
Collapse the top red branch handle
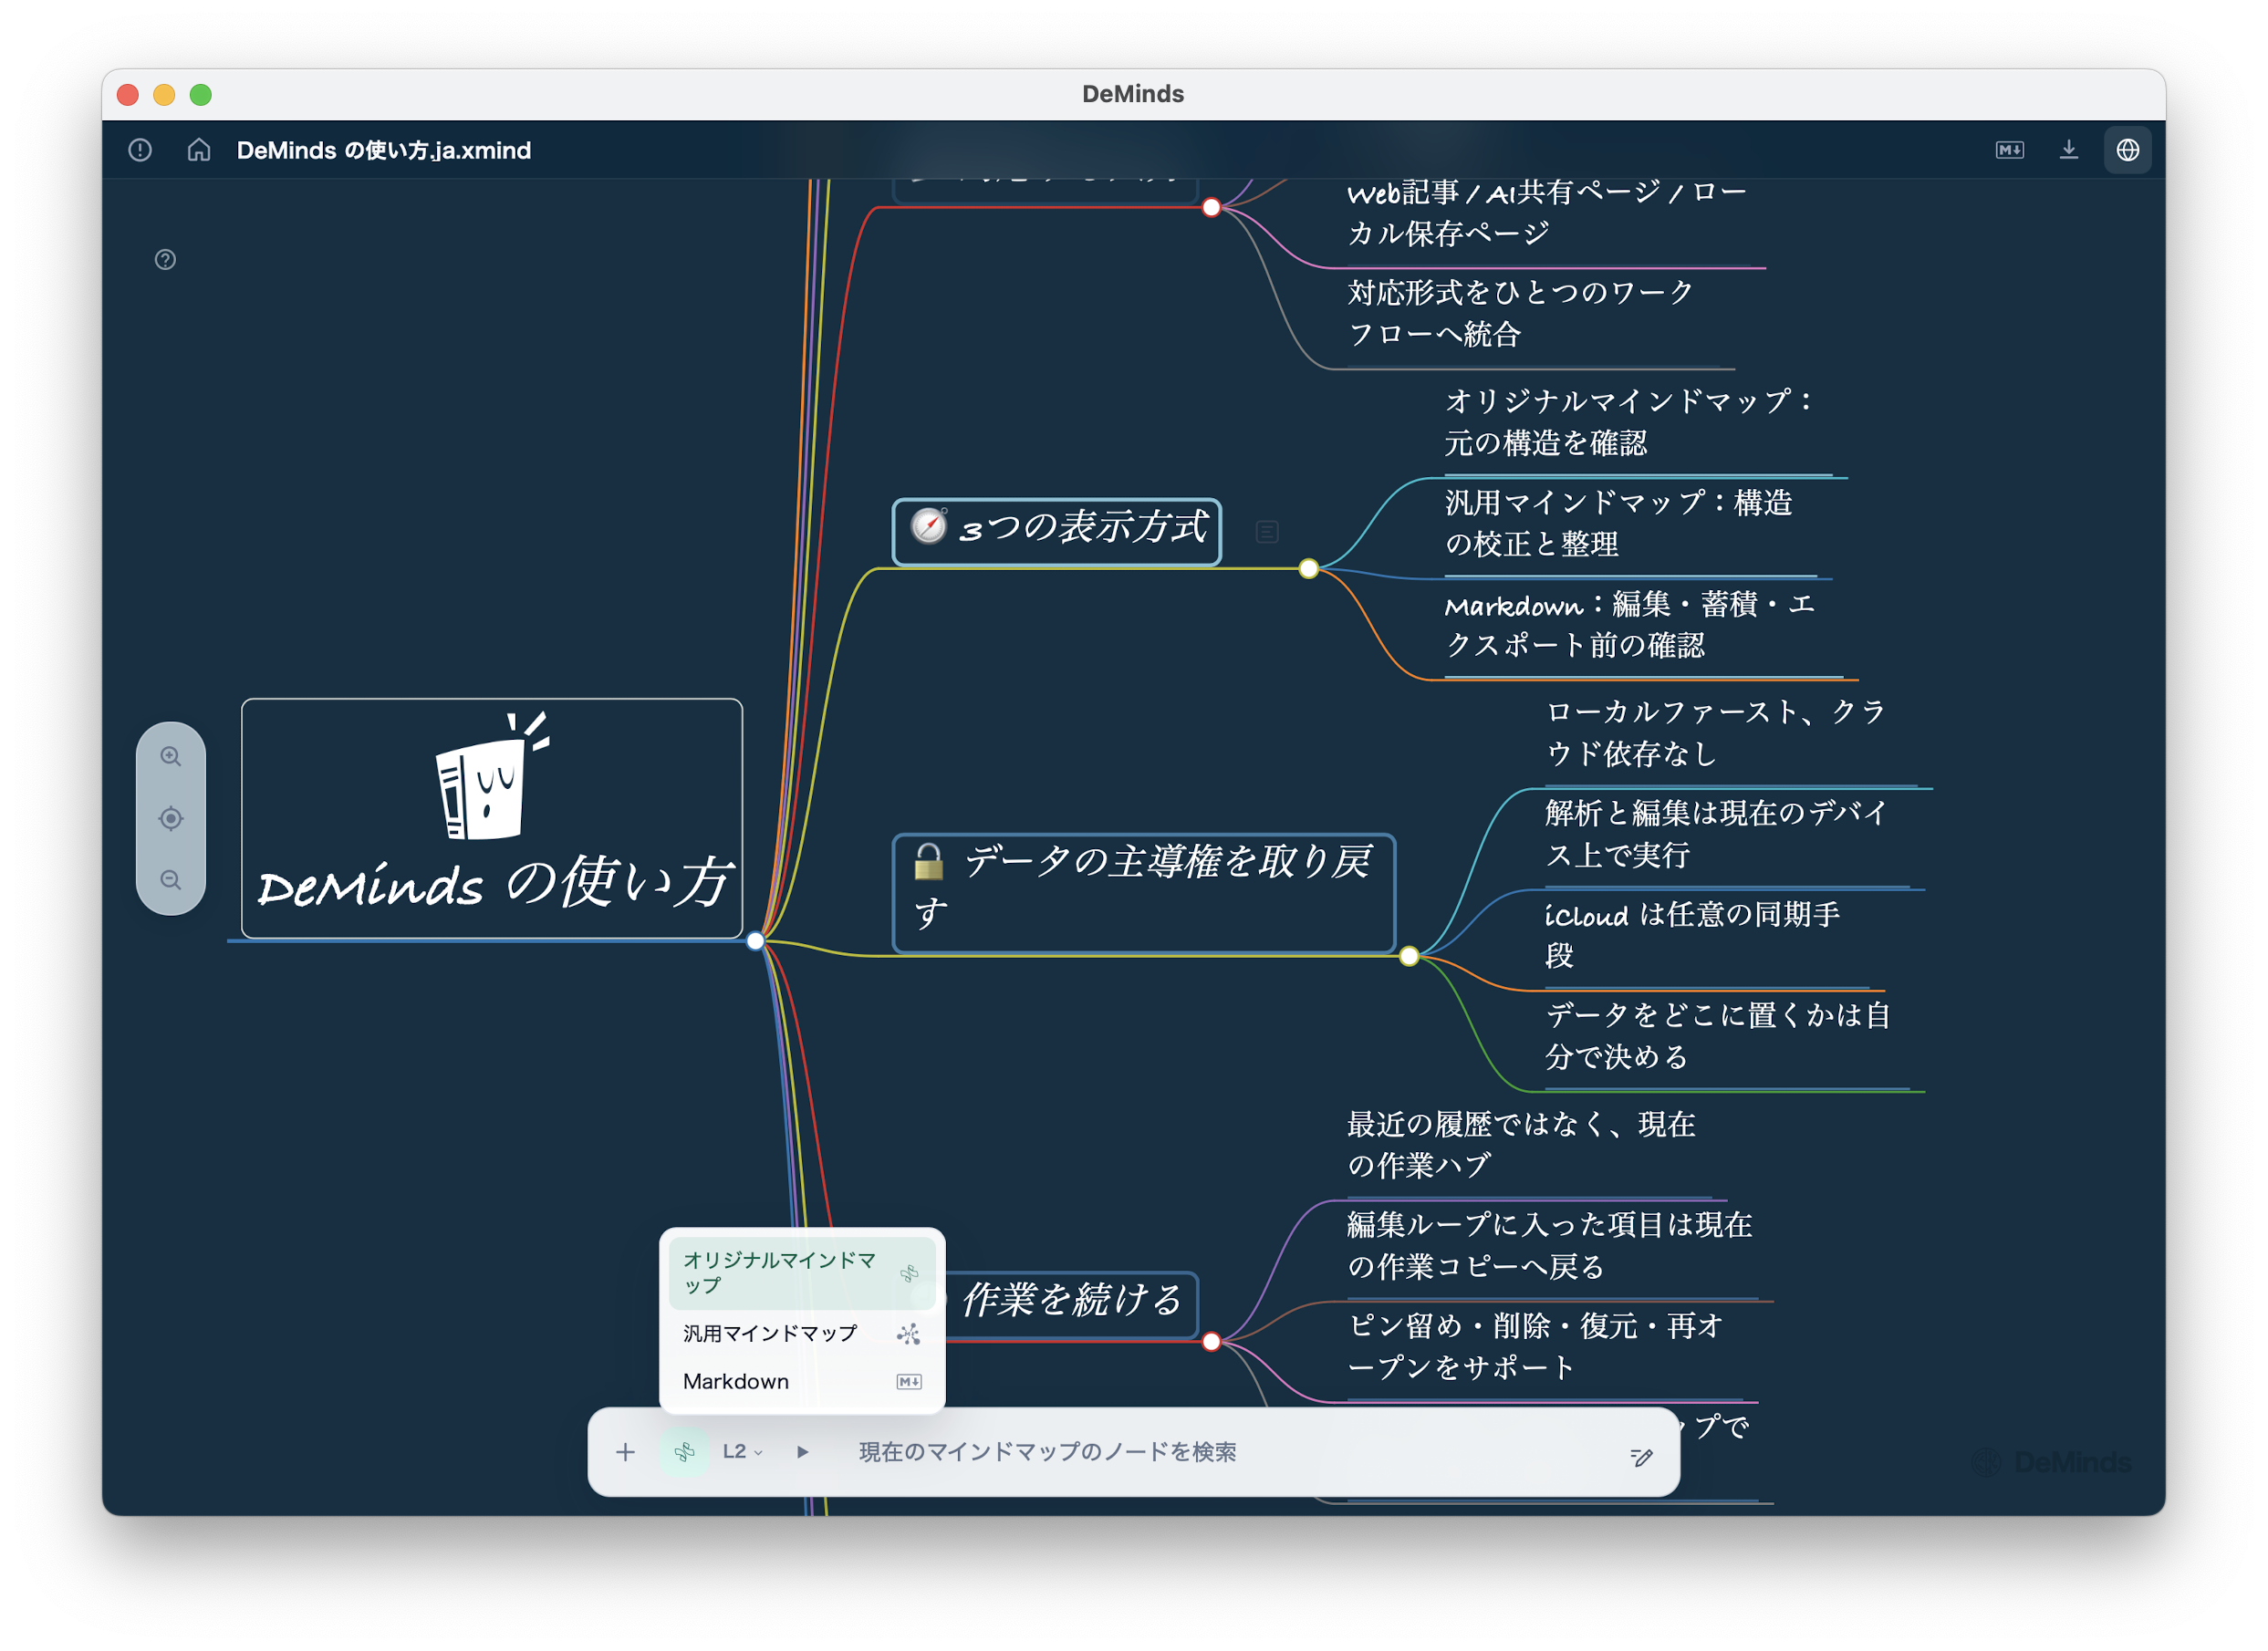1212,208
